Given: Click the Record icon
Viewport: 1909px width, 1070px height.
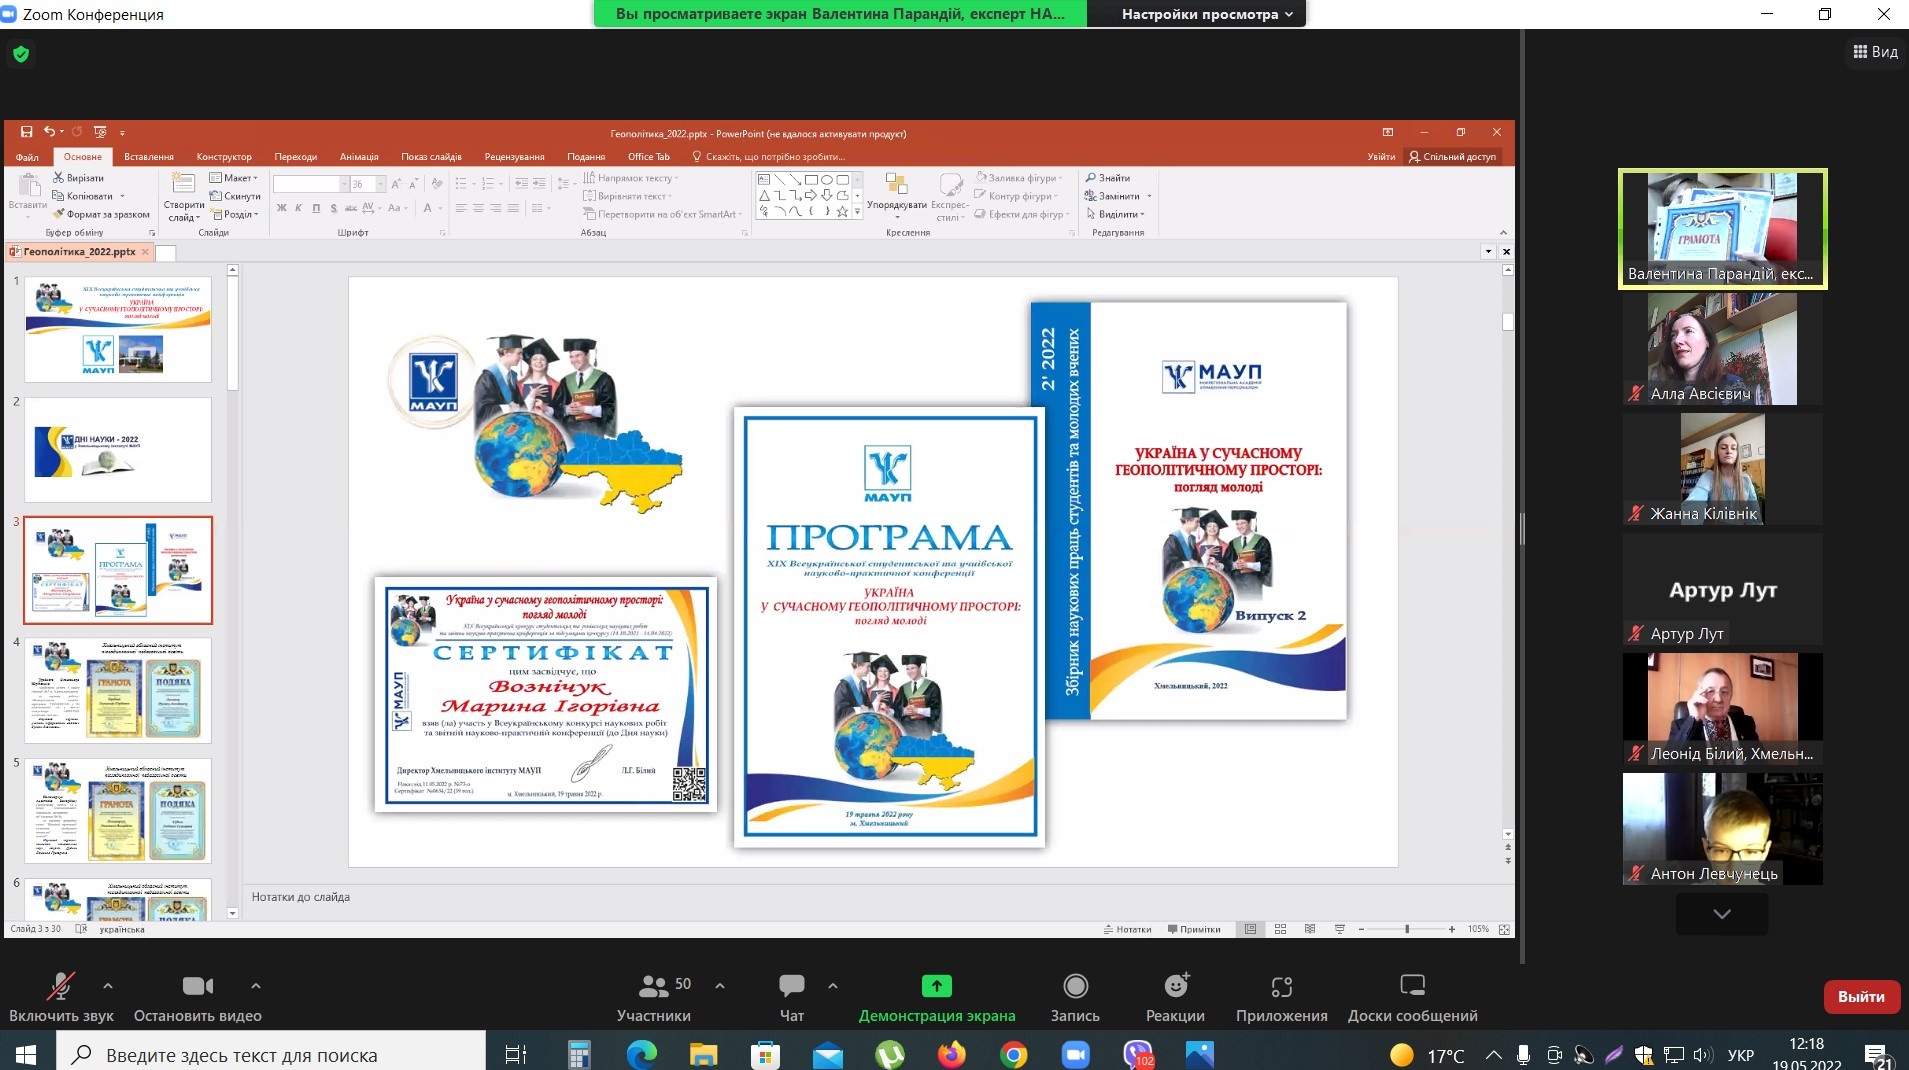Looking at the screenshot, I should pyautogui.click(x=1075, y=987).
